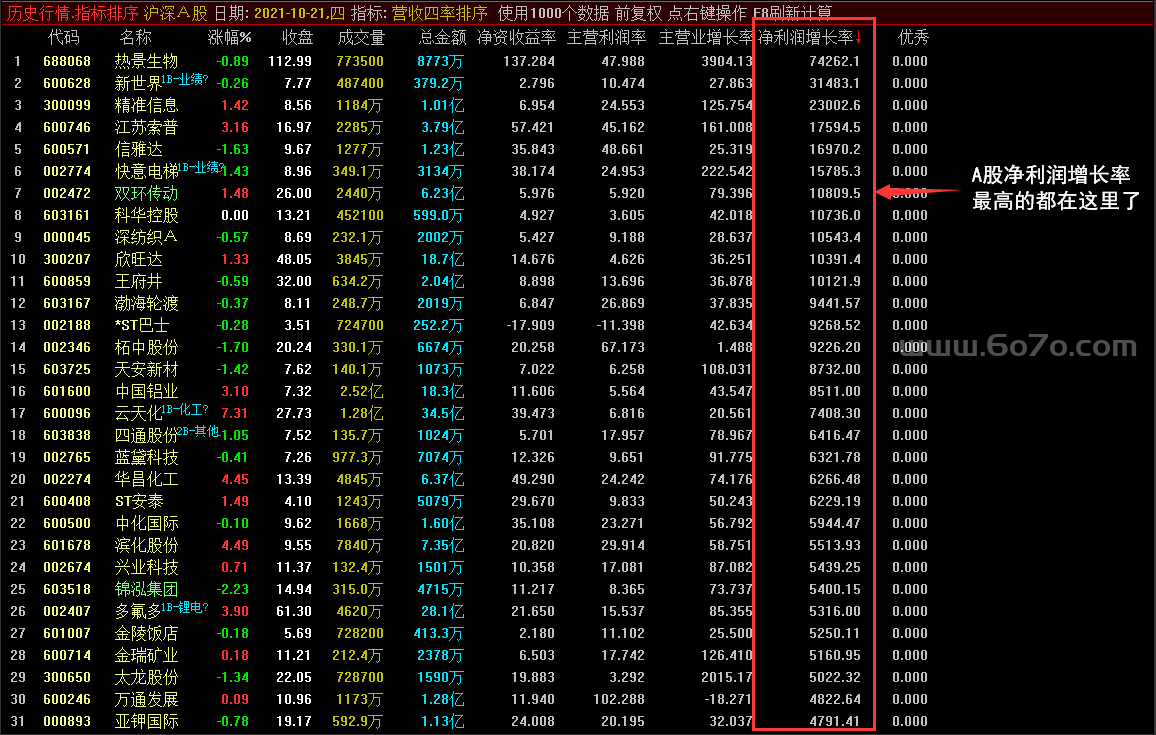
Task: Click net profit growth value 74262.1
Action: pyautogui.click(x=834, y=61)
